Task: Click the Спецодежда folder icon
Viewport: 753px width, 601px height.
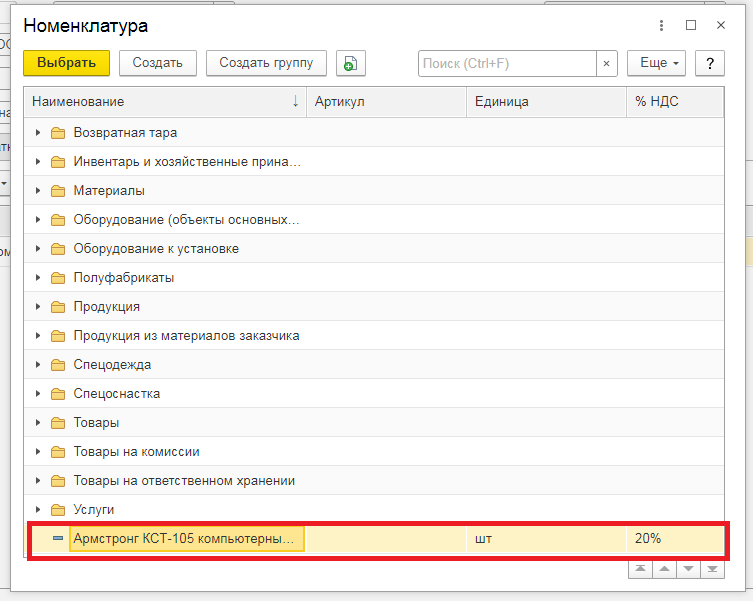Action: [58, 365]
